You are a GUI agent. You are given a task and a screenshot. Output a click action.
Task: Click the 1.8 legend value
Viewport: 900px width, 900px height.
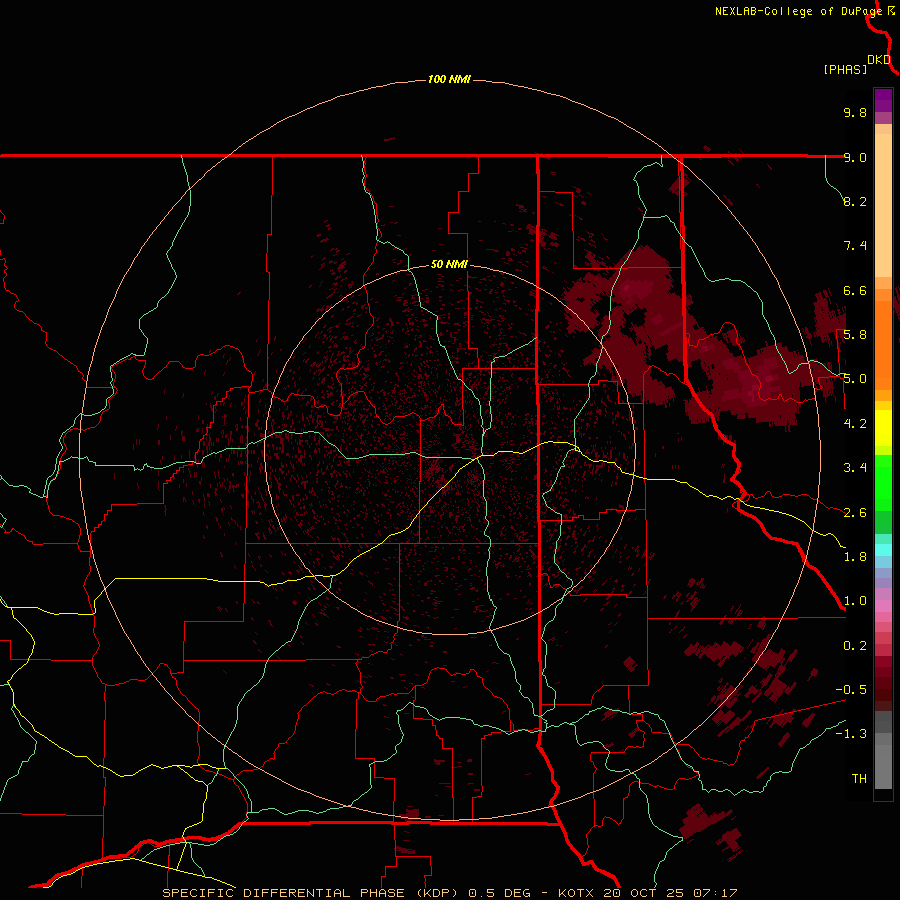coord(855,557)
